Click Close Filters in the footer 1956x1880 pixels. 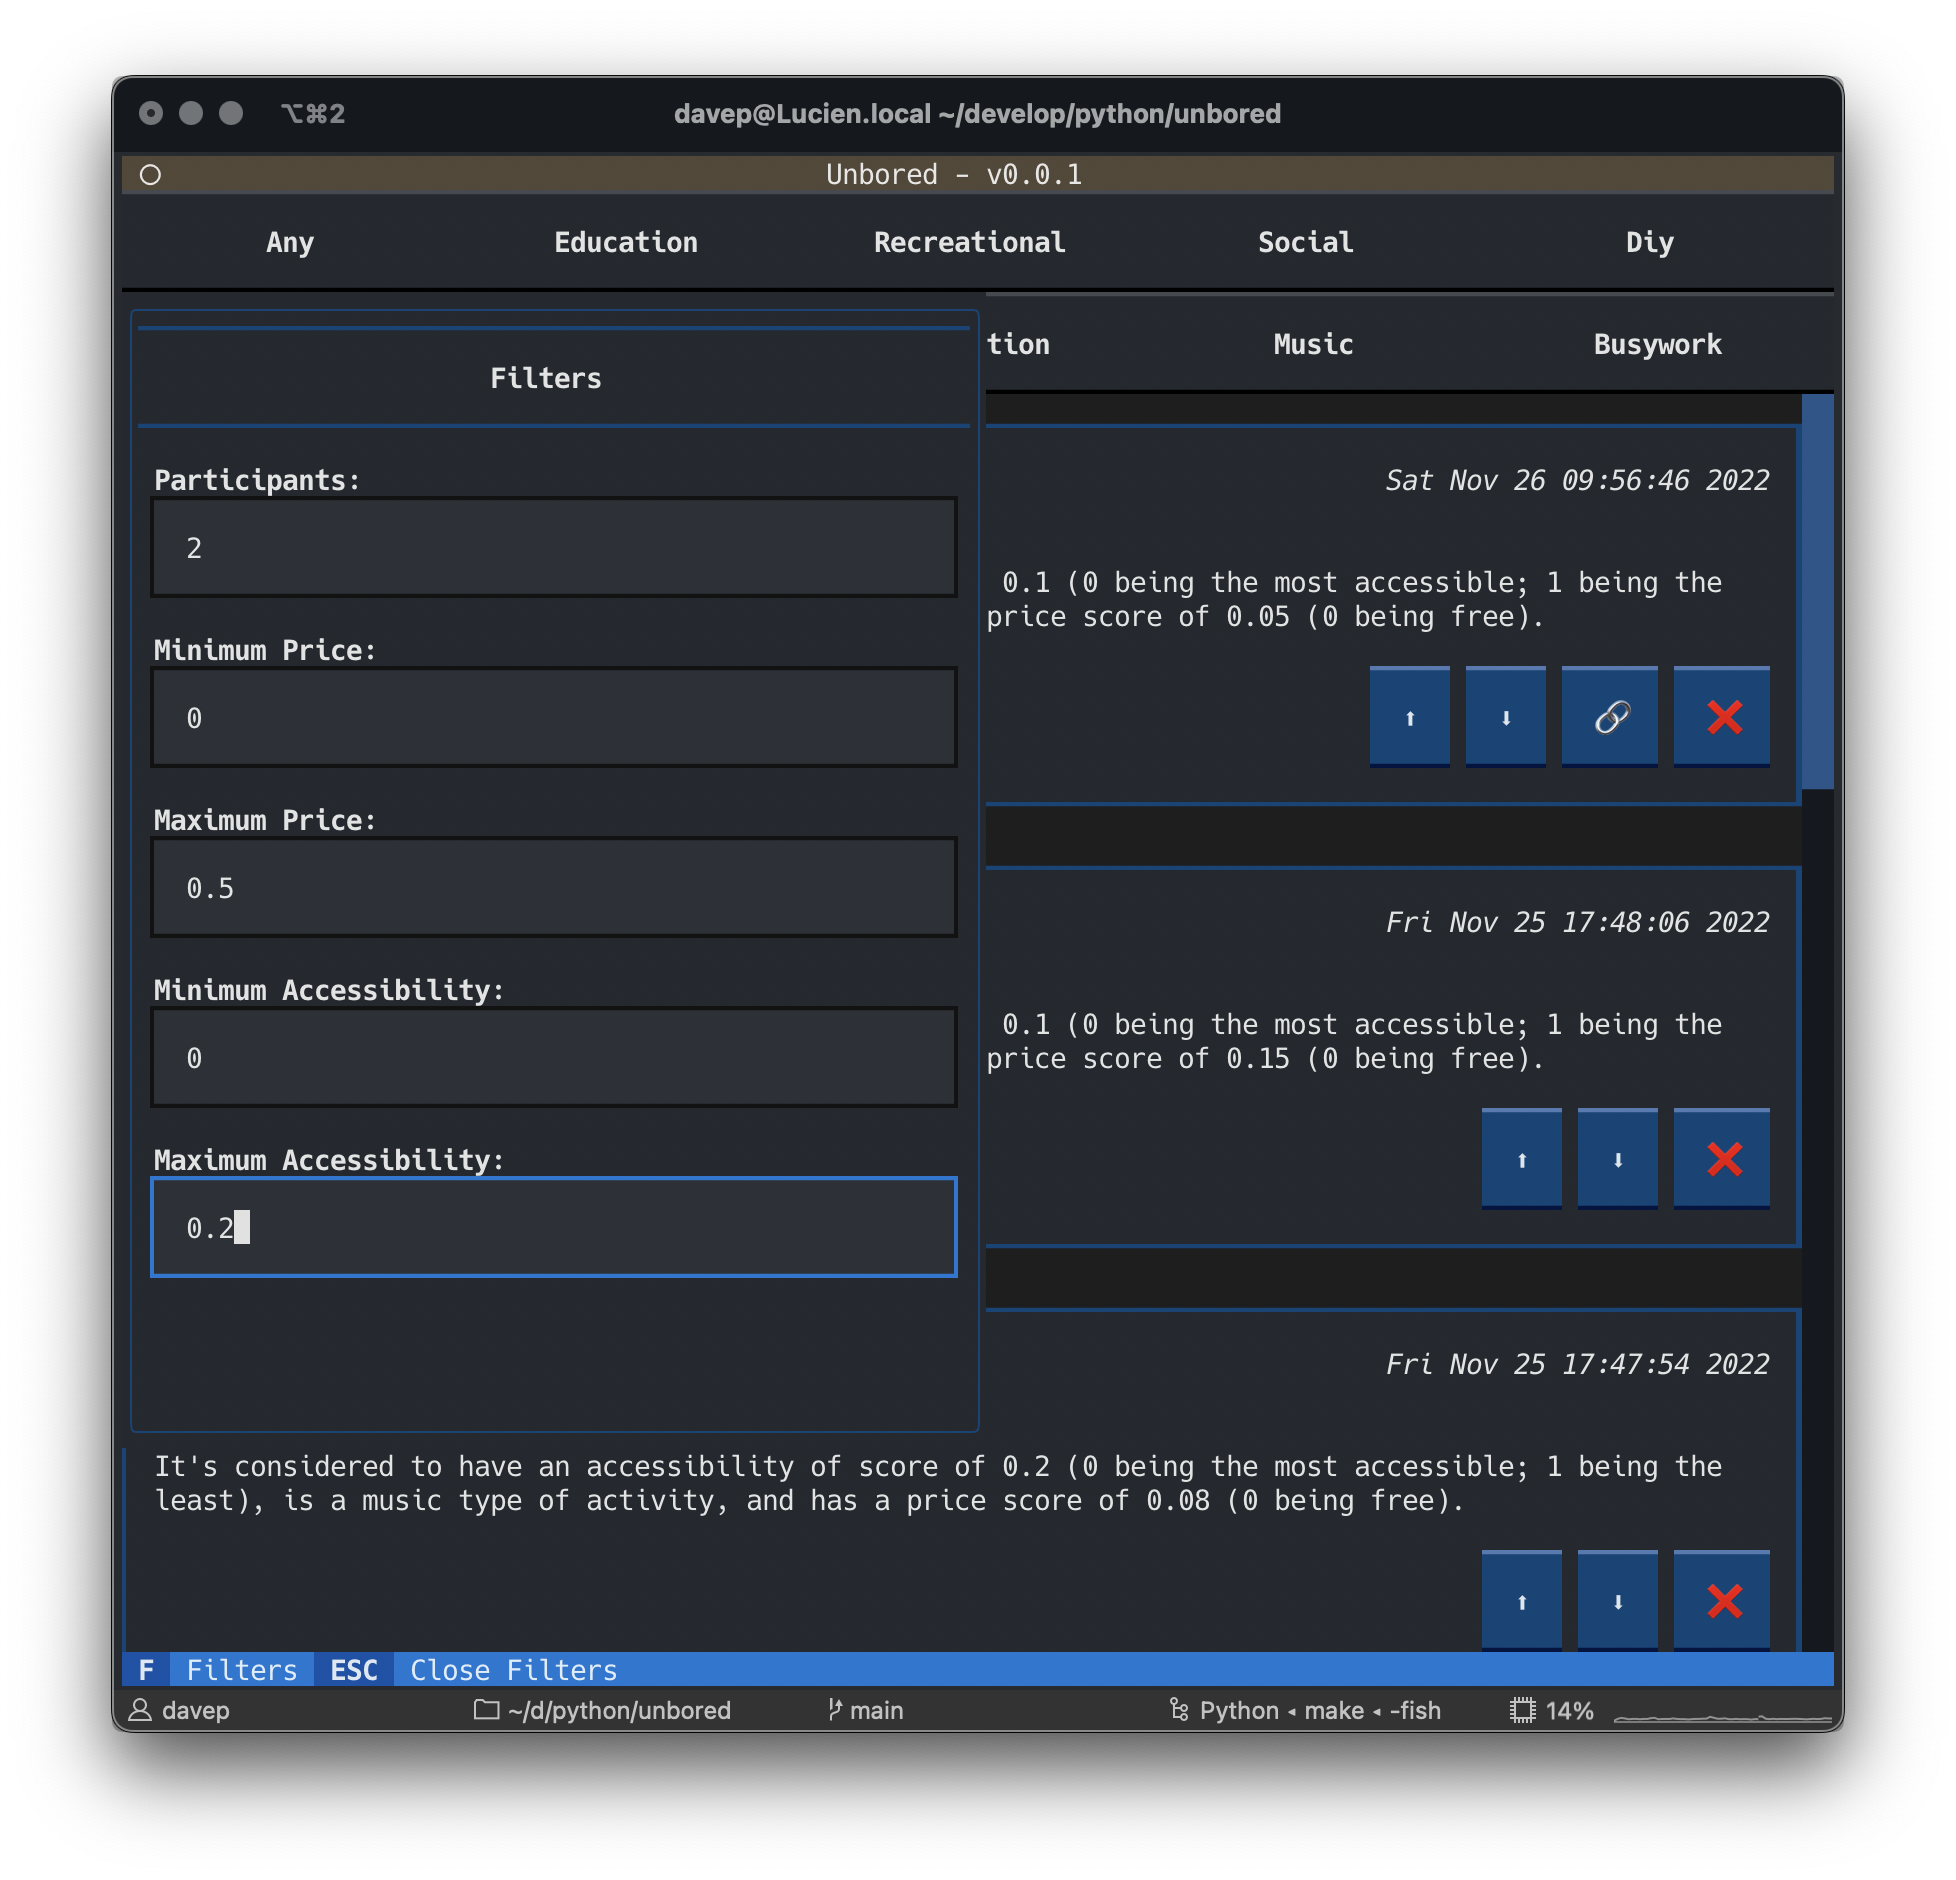(510, 1669)
